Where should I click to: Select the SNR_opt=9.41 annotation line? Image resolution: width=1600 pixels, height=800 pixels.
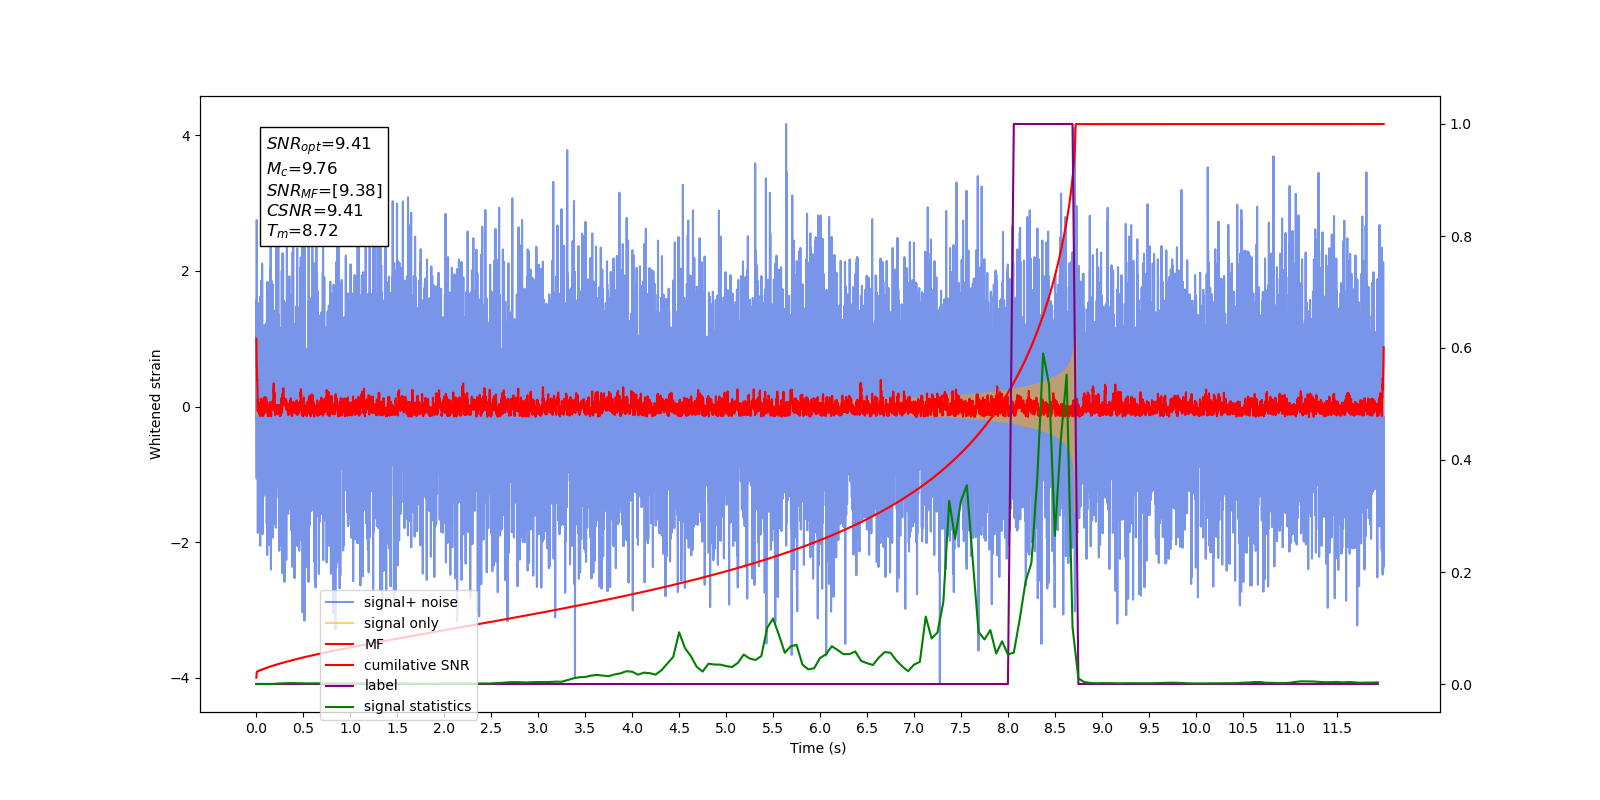coord(319,144)
